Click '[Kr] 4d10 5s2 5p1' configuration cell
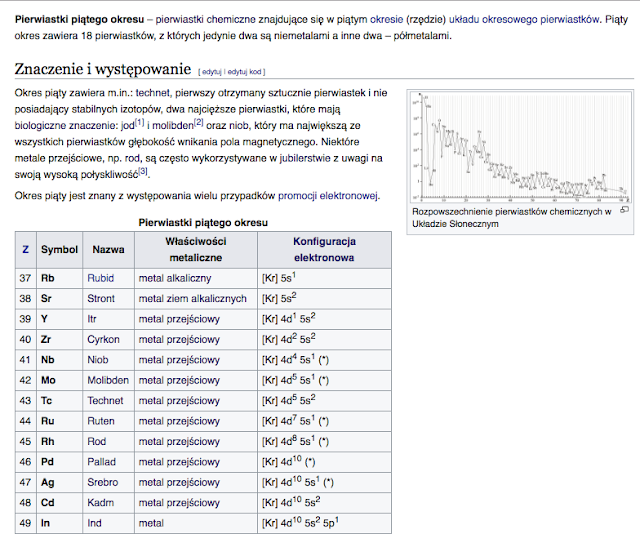 [x=324, y=523]
